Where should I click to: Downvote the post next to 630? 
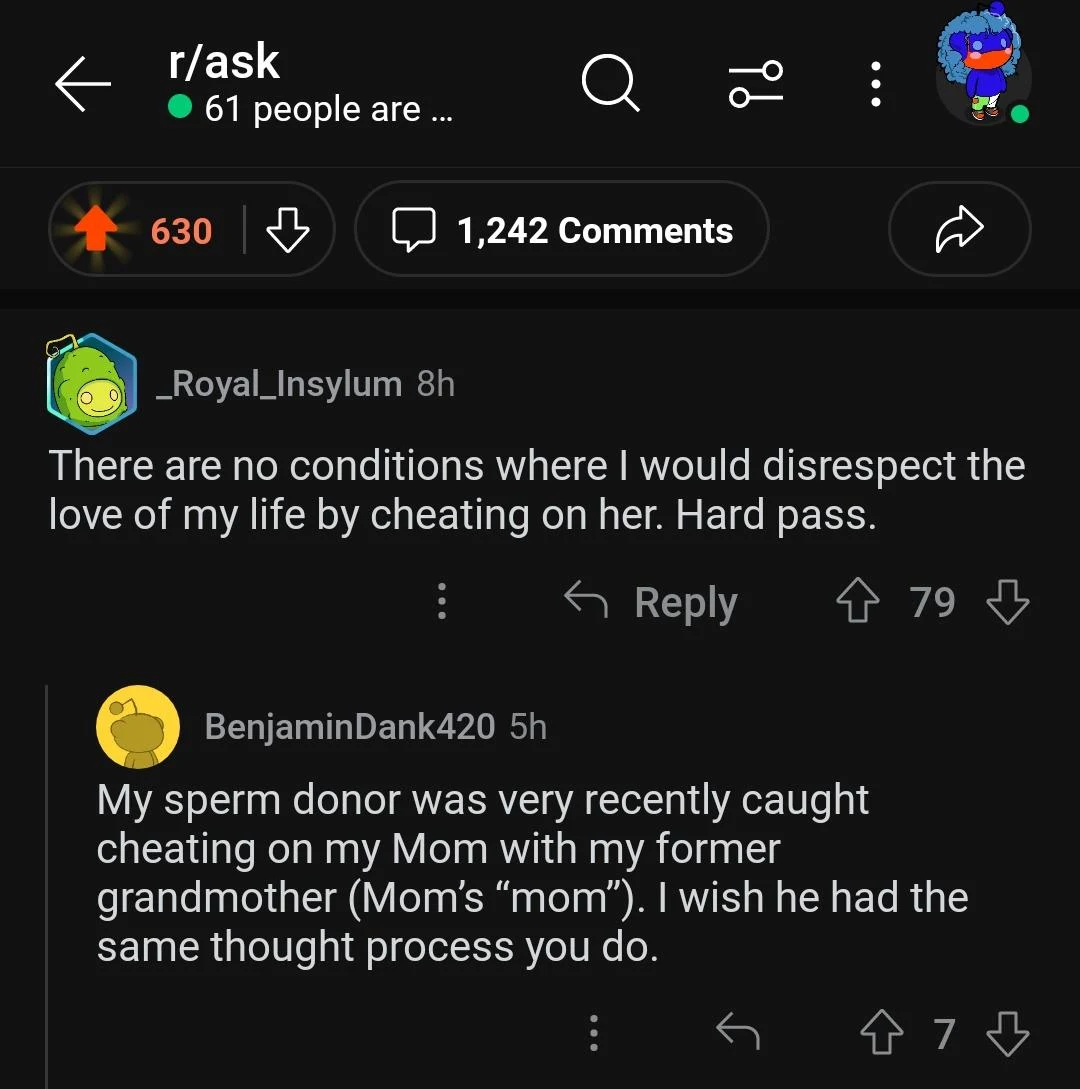(288, 231)
